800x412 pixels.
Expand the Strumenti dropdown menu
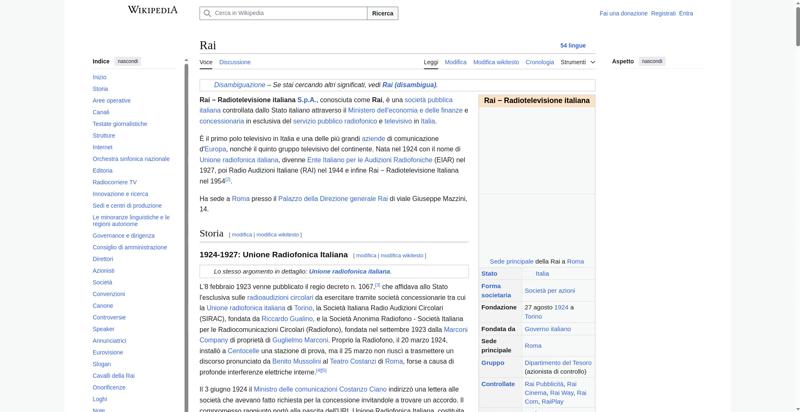578,62
